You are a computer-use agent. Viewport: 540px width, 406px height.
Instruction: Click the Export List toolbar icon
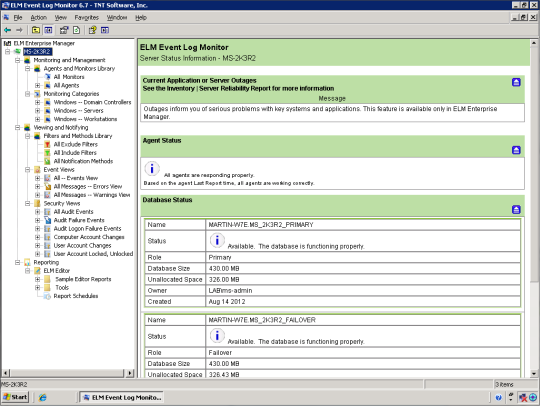tap(76, 30)
